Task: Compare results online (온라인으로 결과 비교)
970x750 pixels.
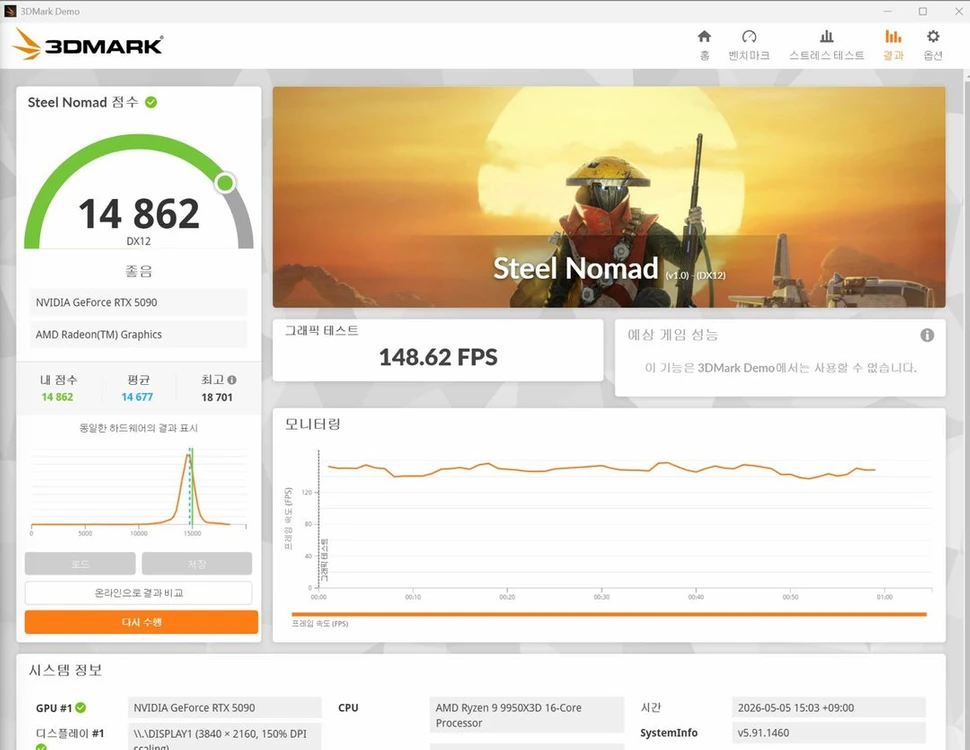Action: pyautogui.click(x=139, y=593)
